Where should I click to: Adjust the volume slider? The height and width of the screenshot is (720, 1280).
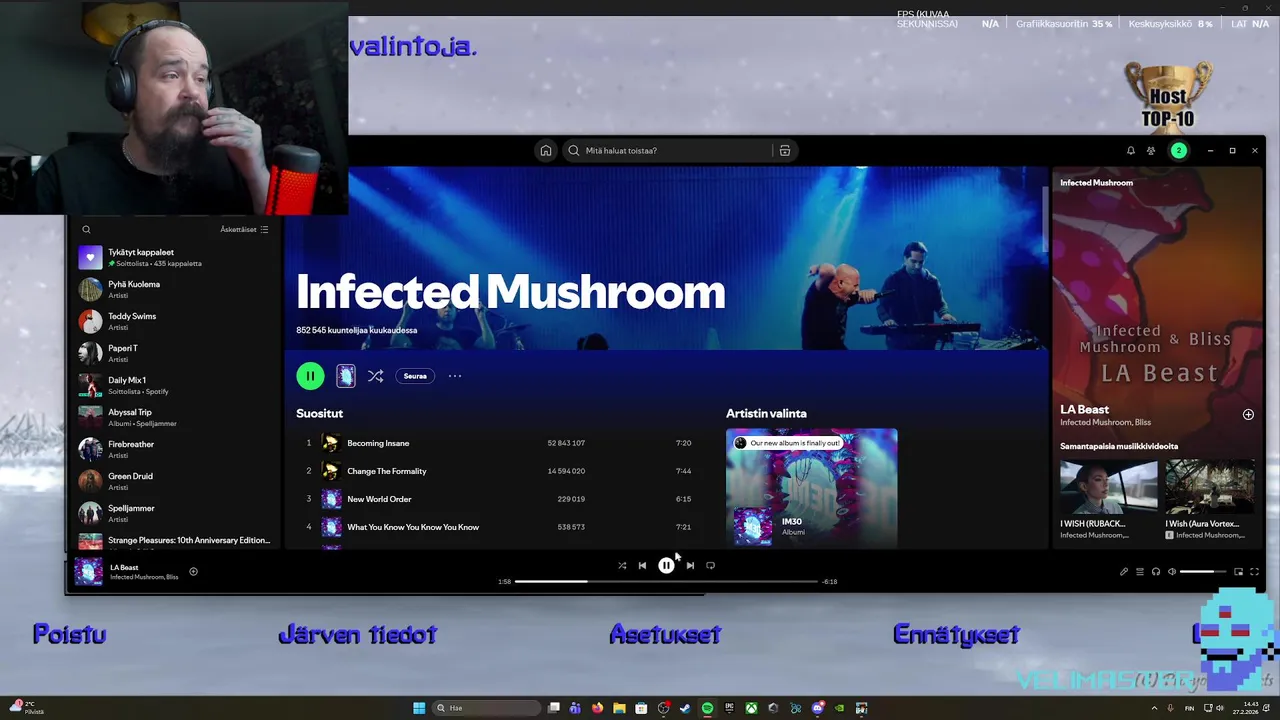1203,572
